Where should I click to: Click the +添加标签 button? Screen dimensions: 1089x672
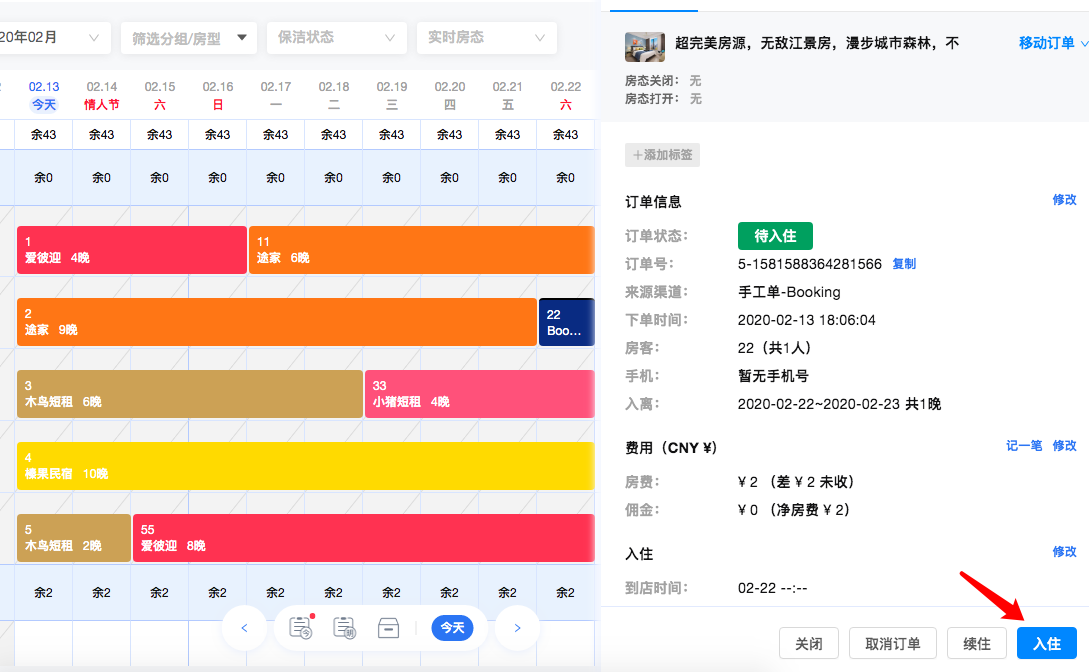point(663,155)
